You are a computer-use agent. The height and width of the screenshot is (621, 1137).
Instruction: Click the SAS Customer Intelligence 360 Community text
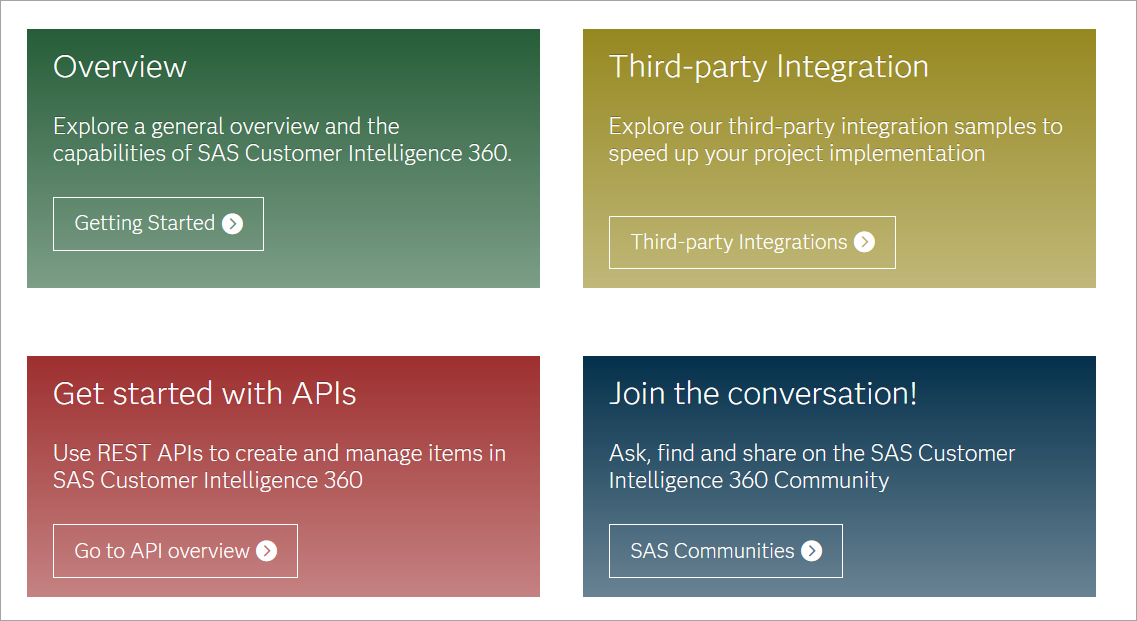point(812,465)
